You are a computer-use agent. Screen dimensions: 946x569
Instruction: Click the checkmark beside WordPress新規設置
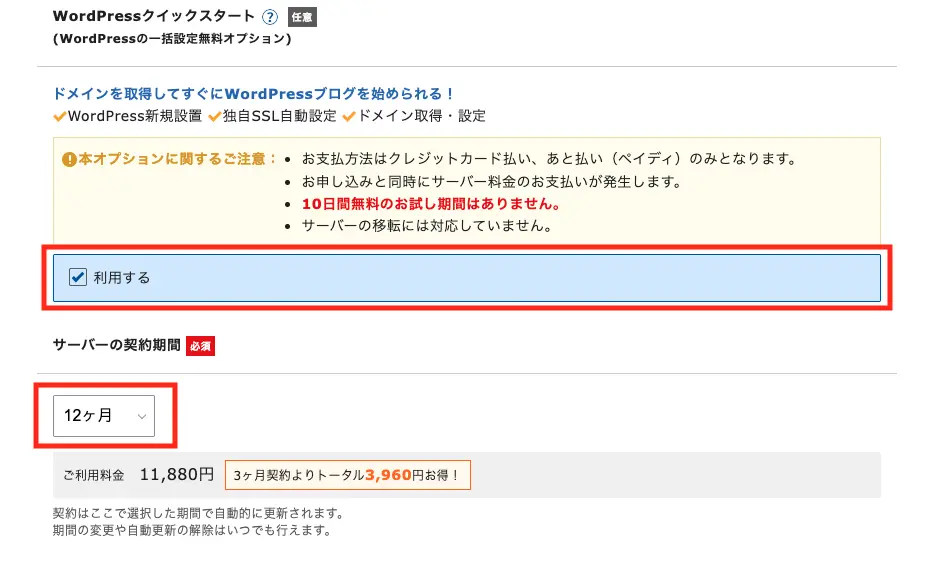(x=59, y=116)
